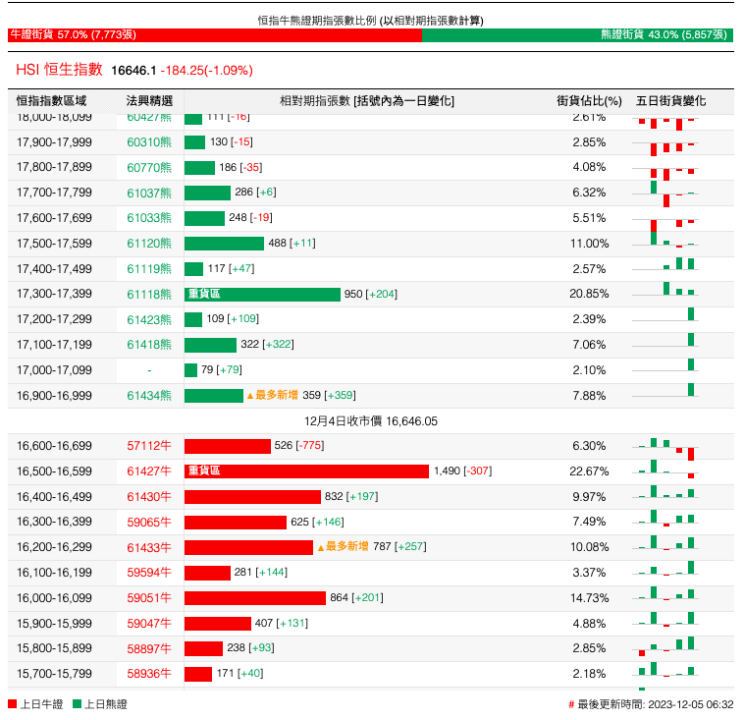
Task: Open the 61433牛 bull warrant link
Action: point(149,547)
